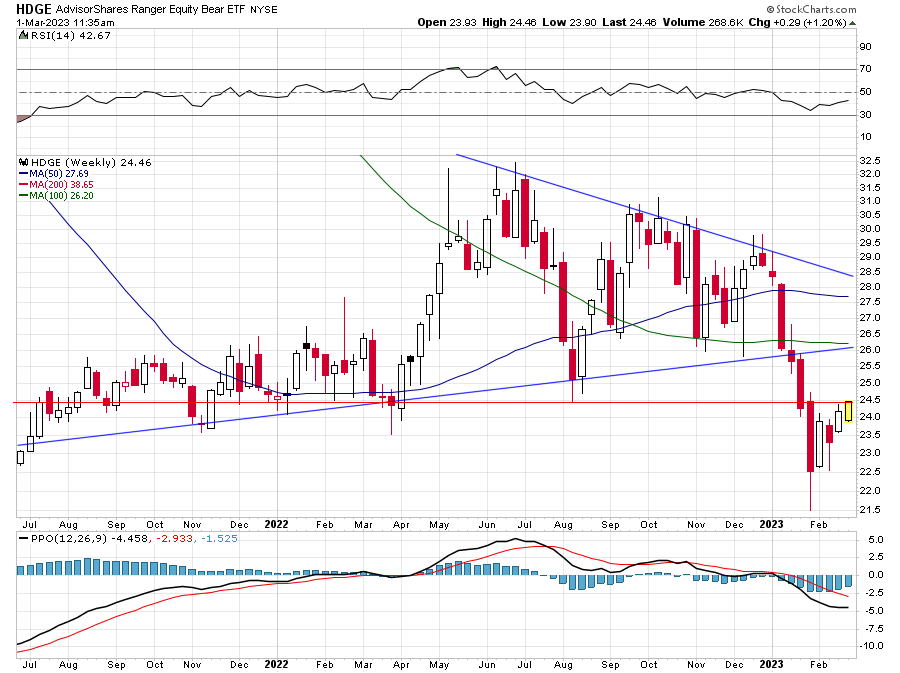The height and width of the screenshot is (673, 900).
Task: Click the 0.0 label on PPO scale
Action: coord(875,575)
